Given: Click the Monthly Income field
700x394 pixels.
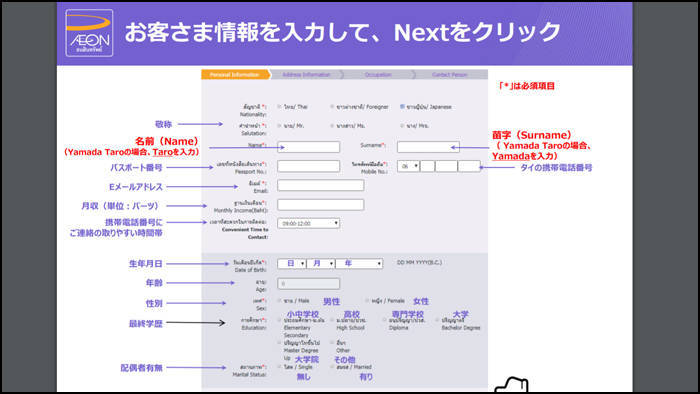Looking at the screenshot, I should [321, 205].
